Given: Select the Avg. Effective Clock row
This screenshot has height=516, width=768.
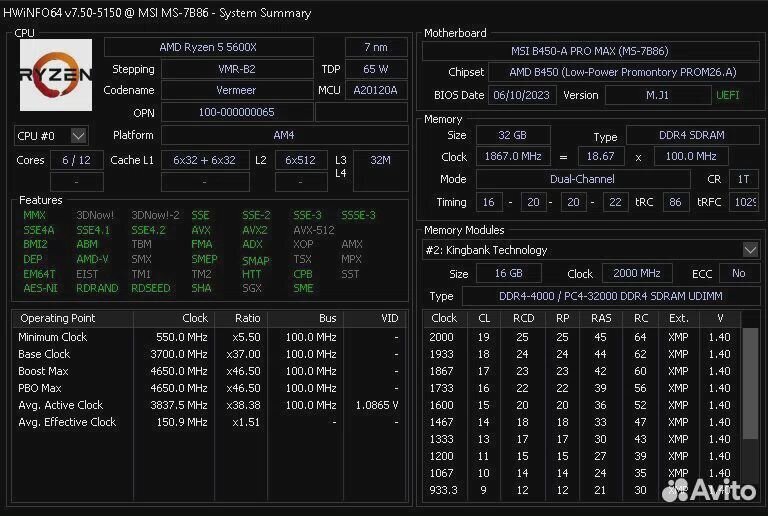Looking at the screenshot, I should pos(209,422).
